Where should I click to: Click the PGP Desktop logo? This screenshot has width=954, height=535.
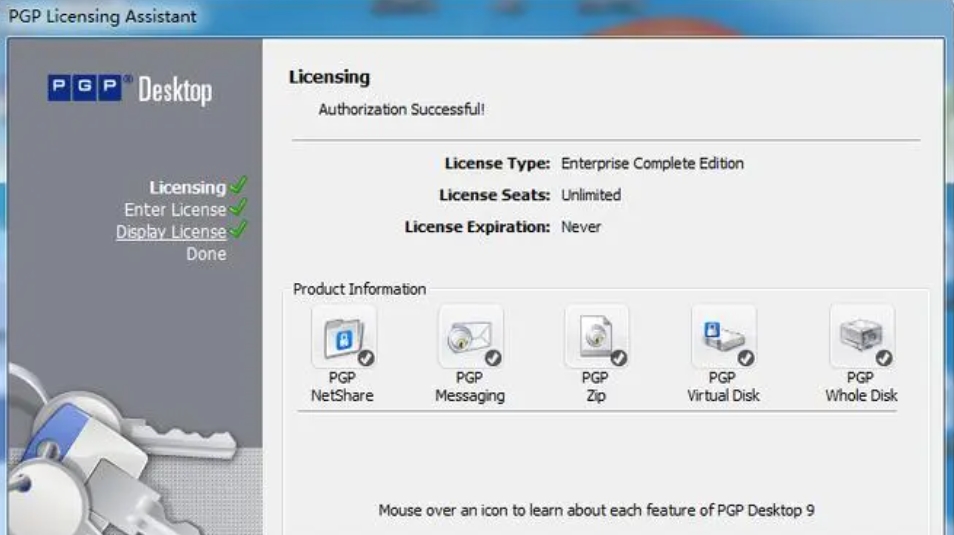(130, 90)
